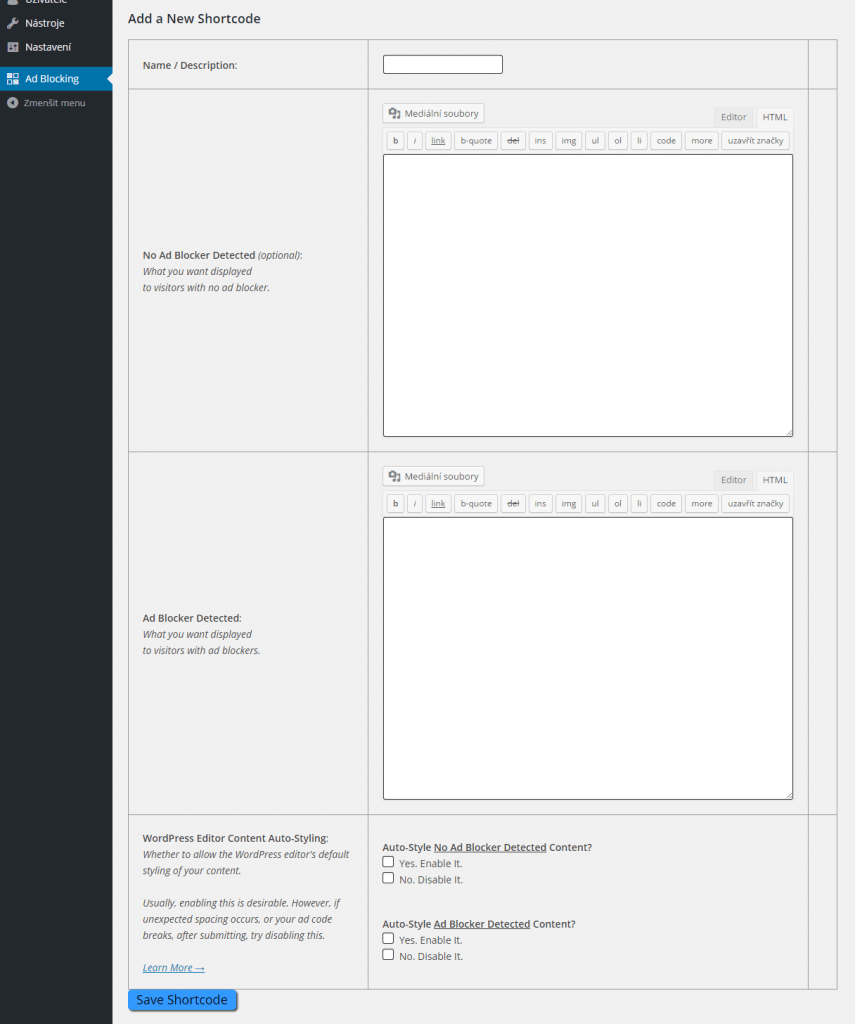855x1024 pixels.
Task: Insert more tag in Ad Blocker Detected editor
Action: click(x=702, y=504)
